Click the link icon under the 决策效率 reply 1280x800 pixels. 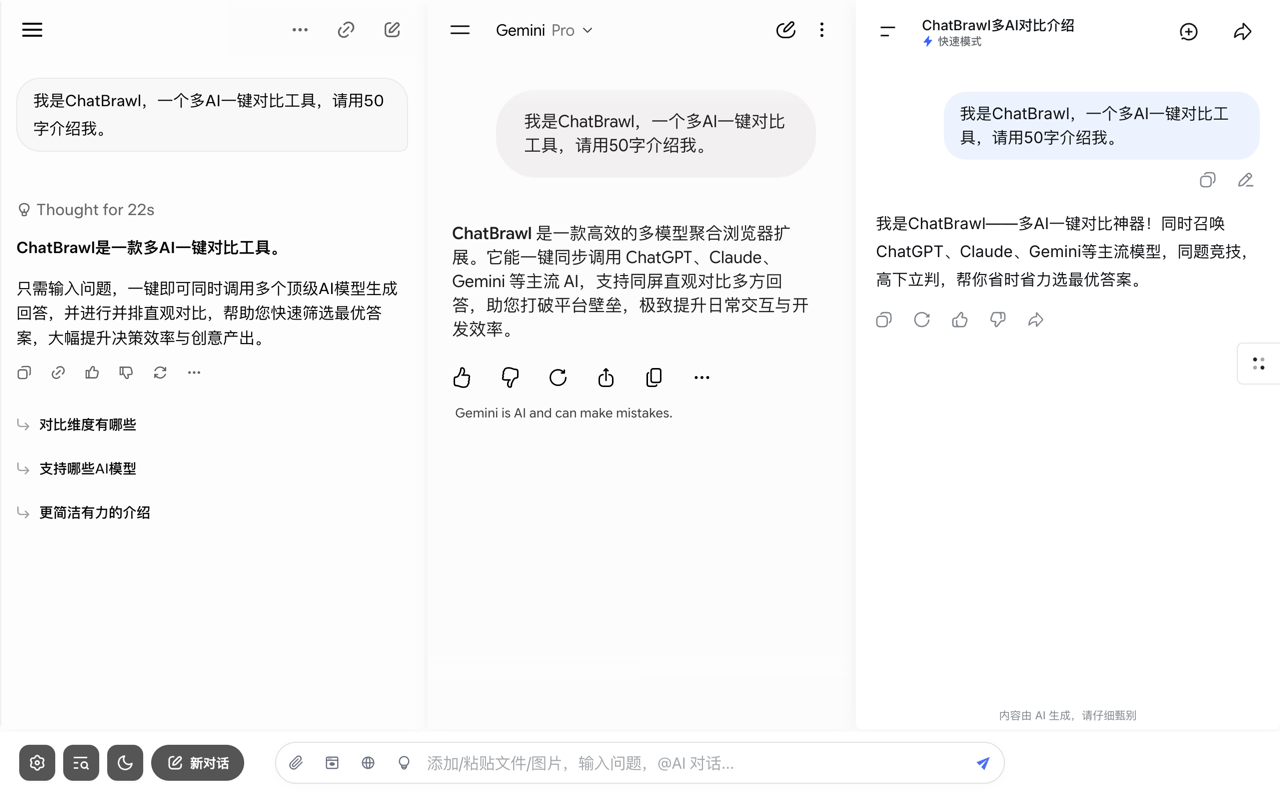point(58,373)
